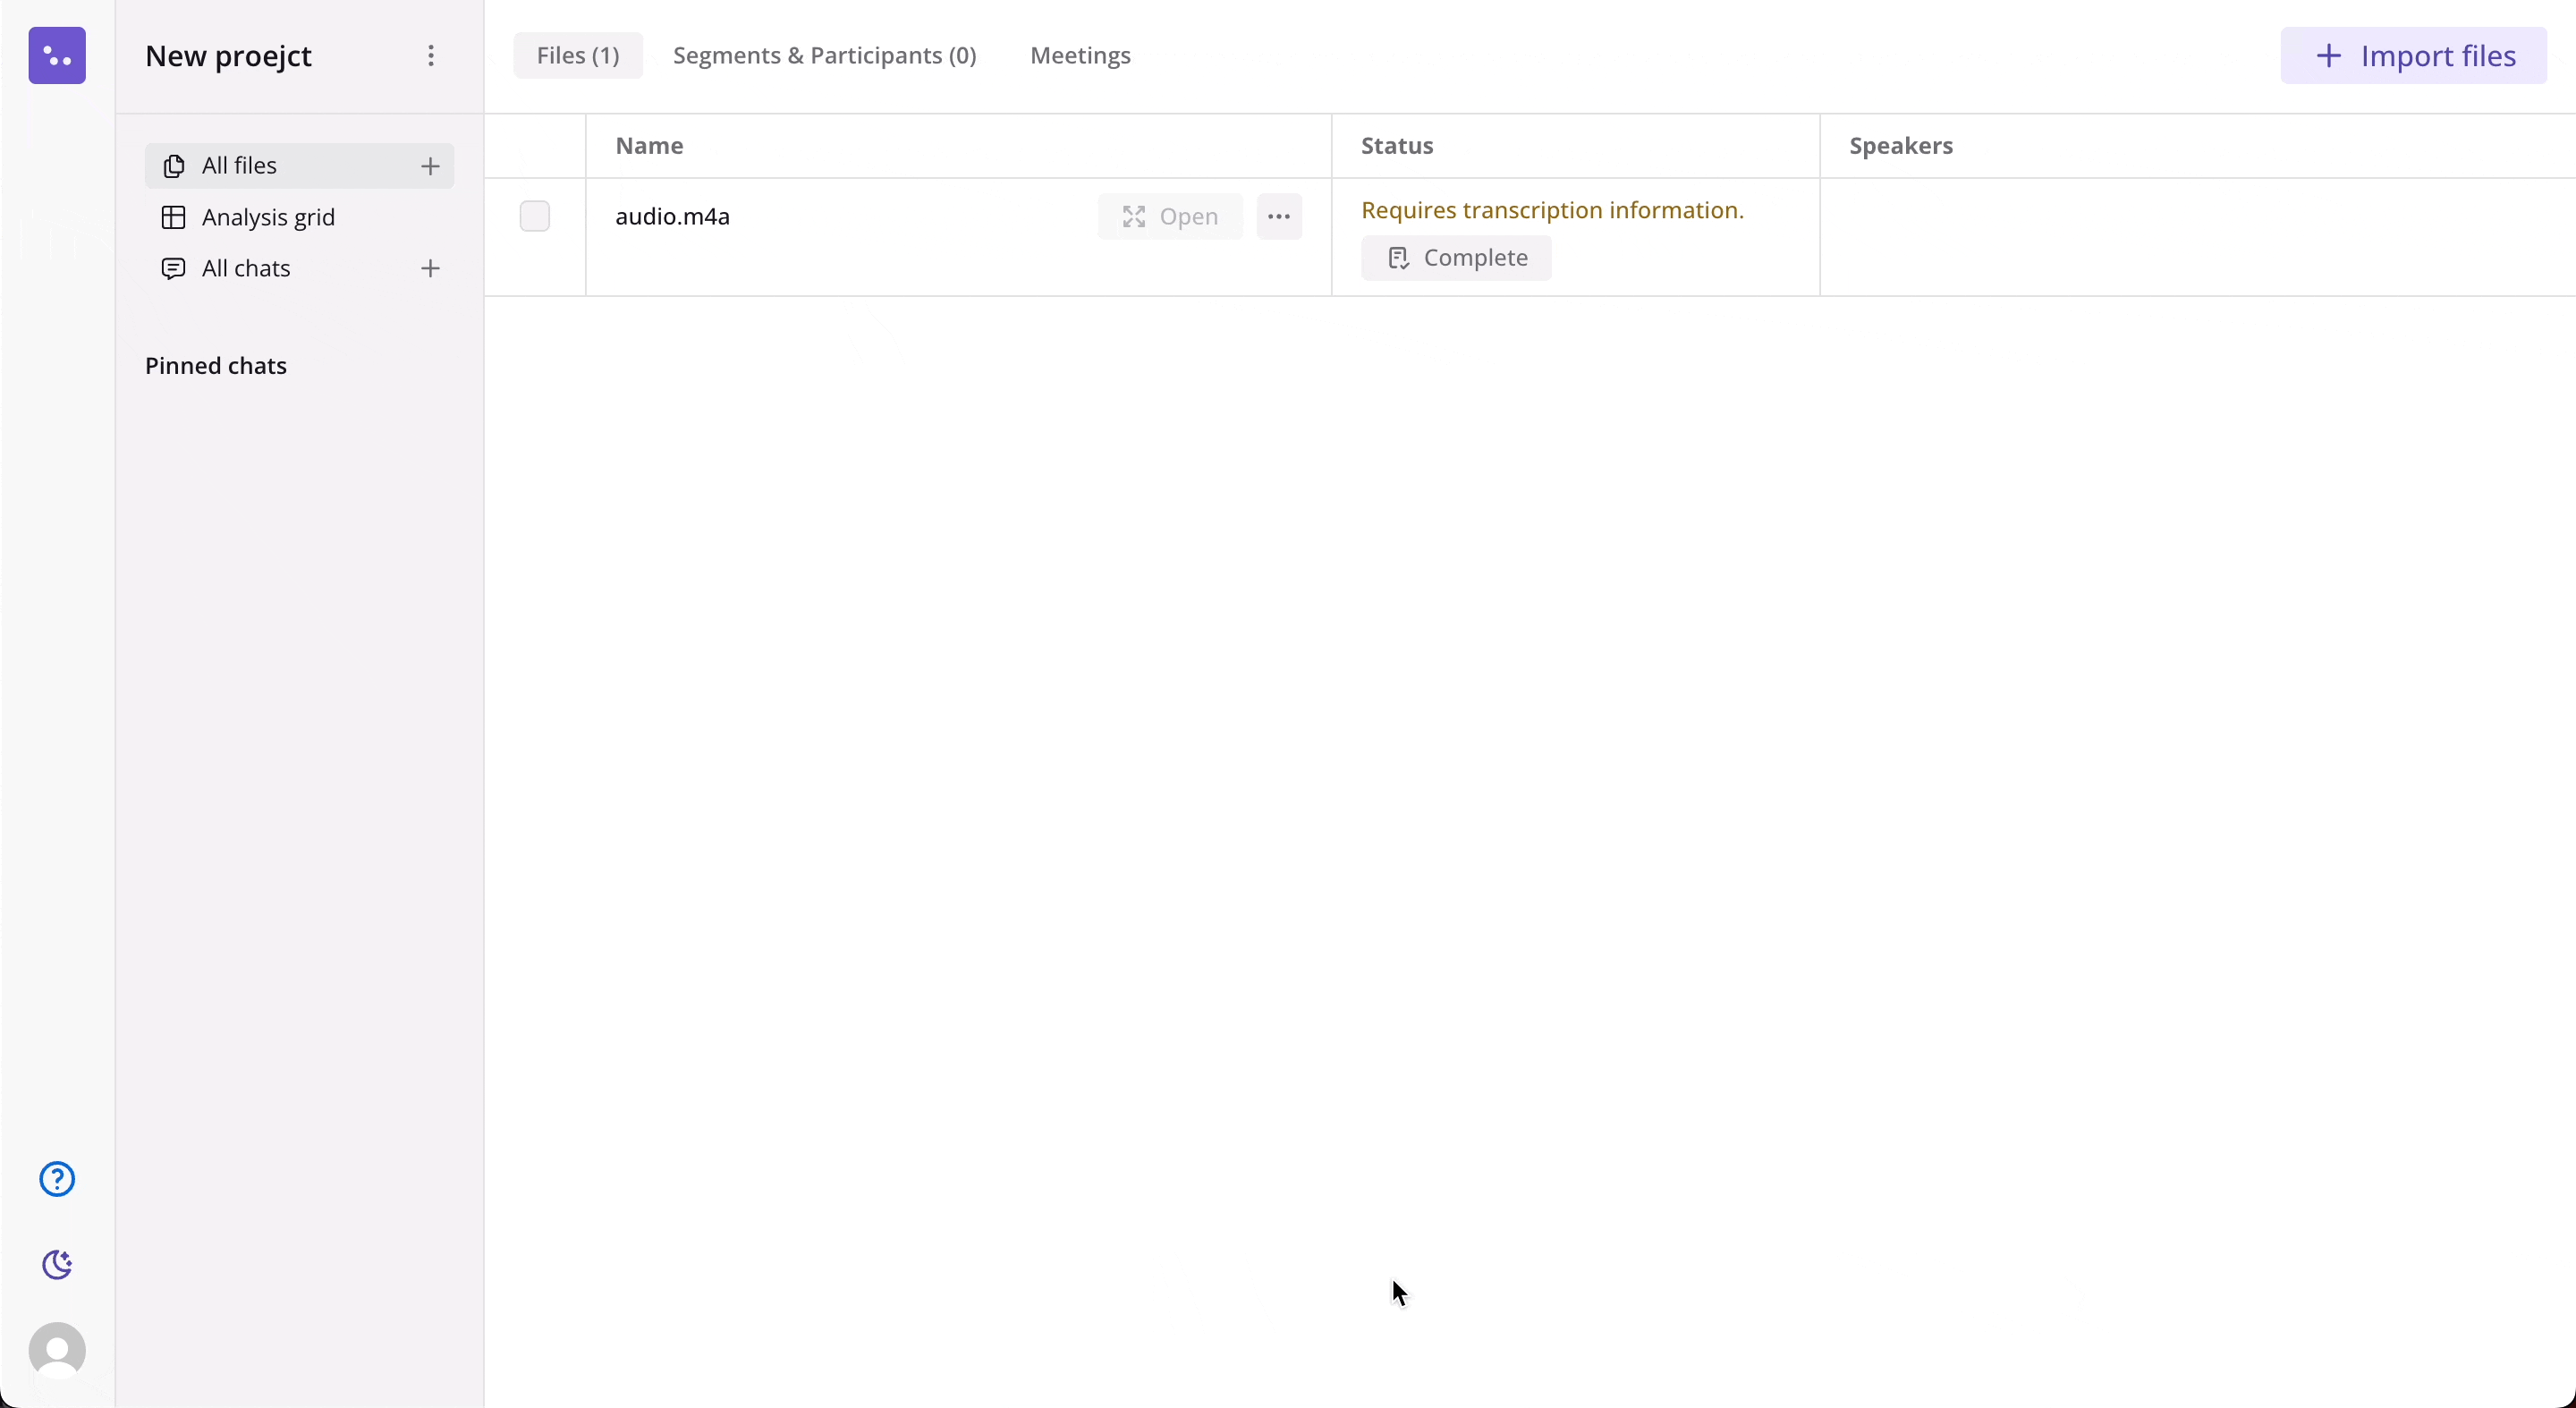Image resolution: width=2576 pixels, height=1408 pixels.
Task: Open the user profile avatar
Action: [57, 1350]
